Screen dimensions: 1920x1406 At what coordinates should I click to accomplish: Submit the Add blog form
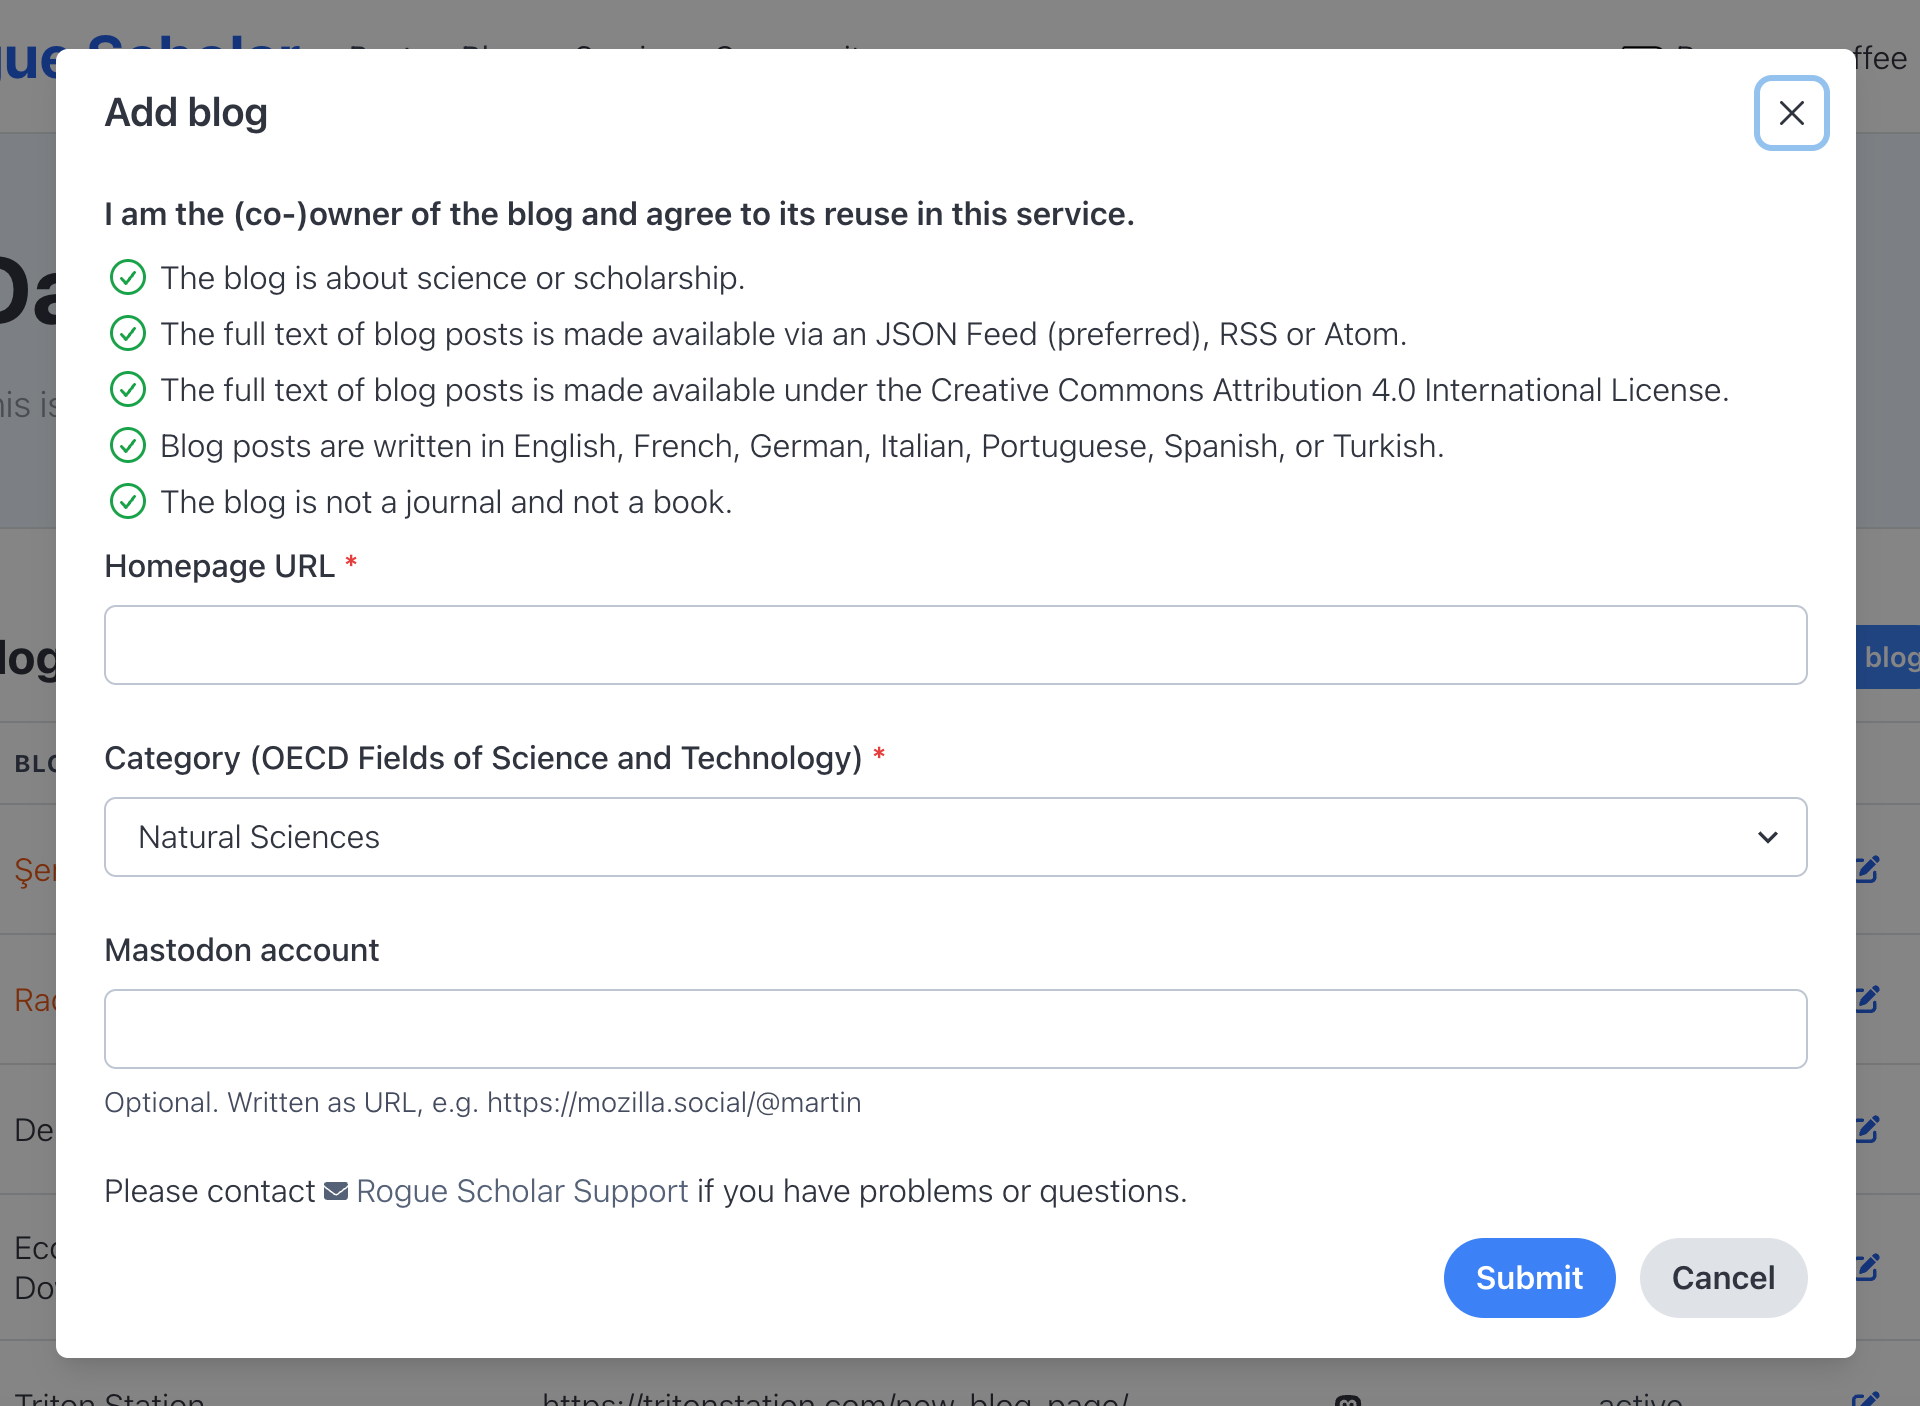[x=1528, y=1277]
